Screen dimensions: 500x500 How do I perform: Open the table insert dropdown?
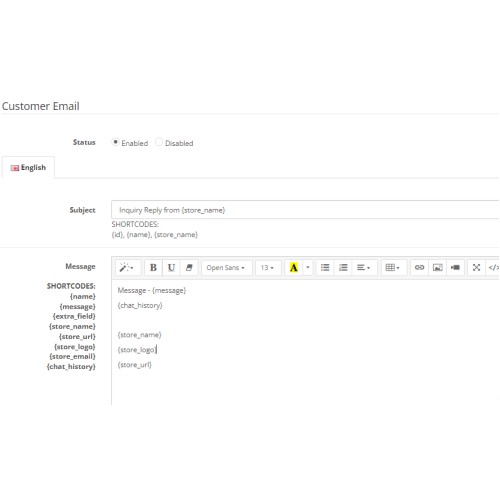(393, 268)
